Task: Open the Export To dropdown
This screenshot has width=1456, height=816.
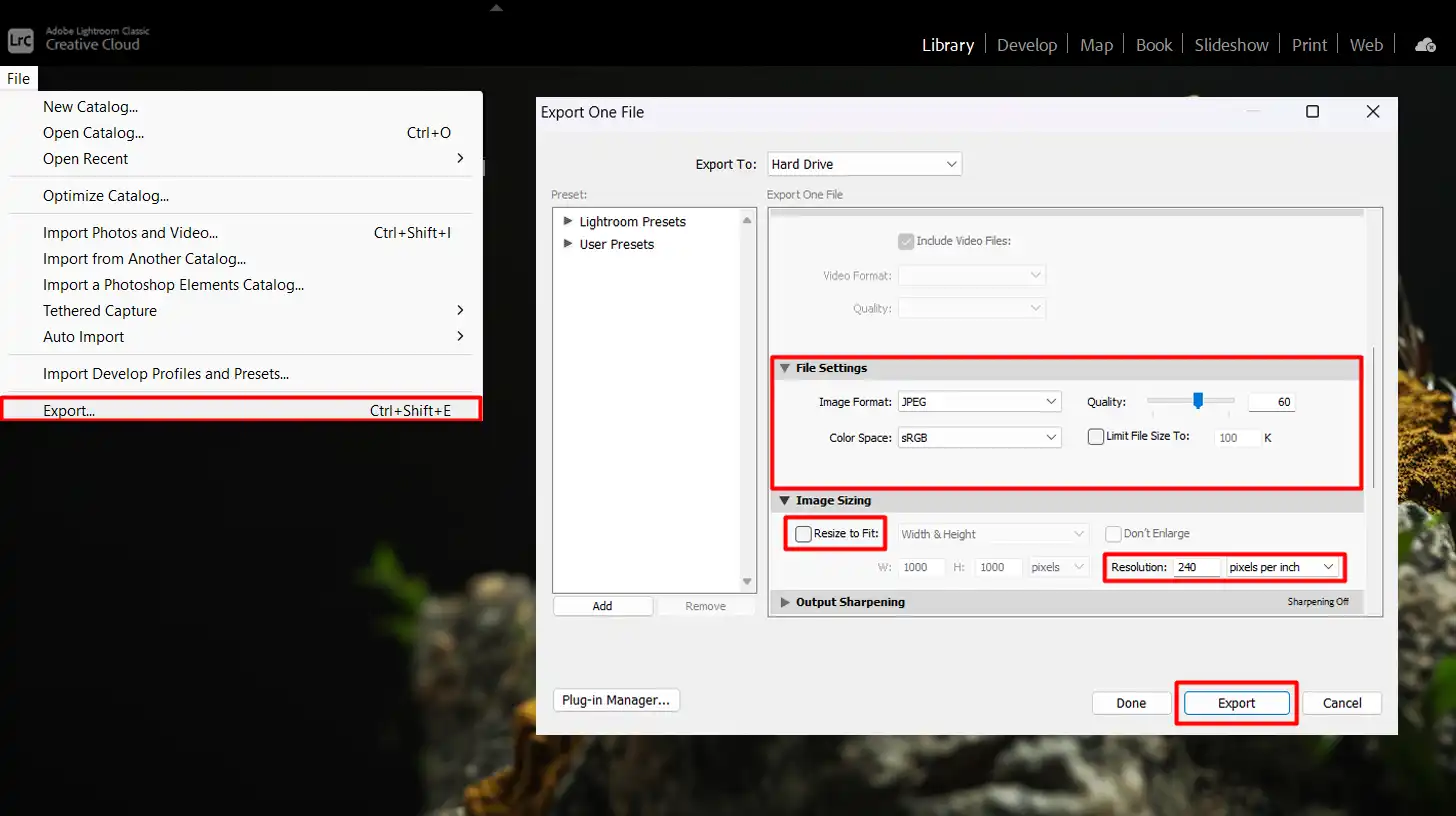Action: click(864, 164)
